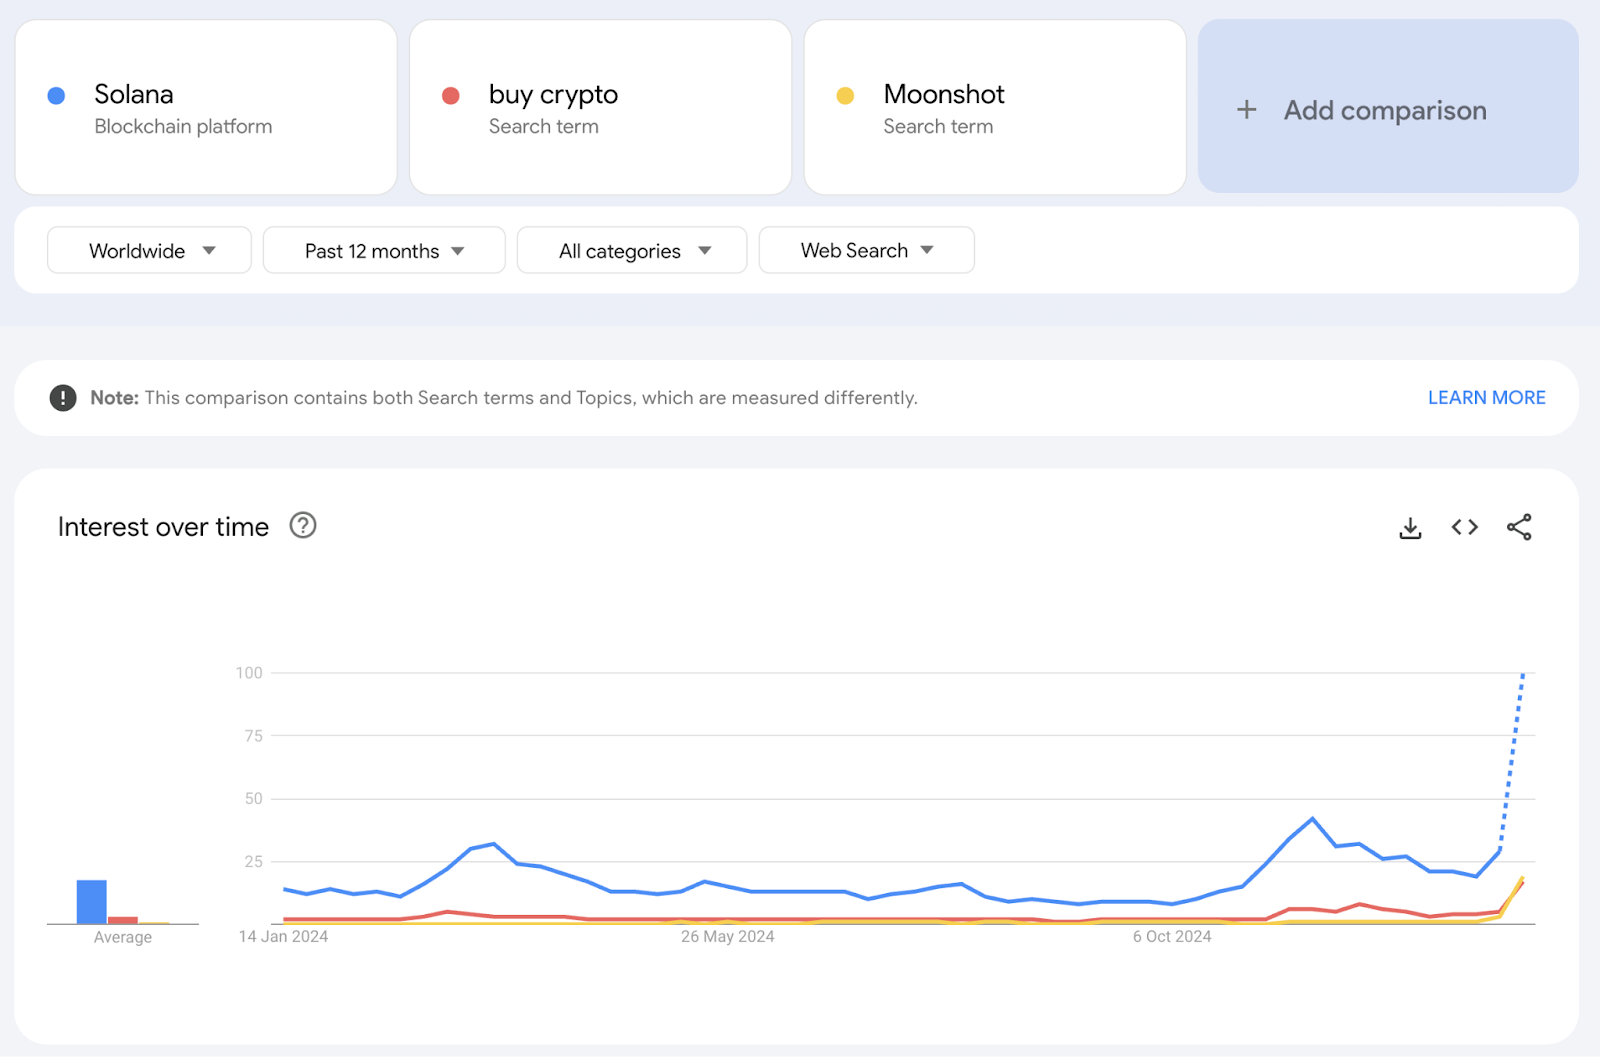Click the plus icon in Add comparison

pos(1246,110)
